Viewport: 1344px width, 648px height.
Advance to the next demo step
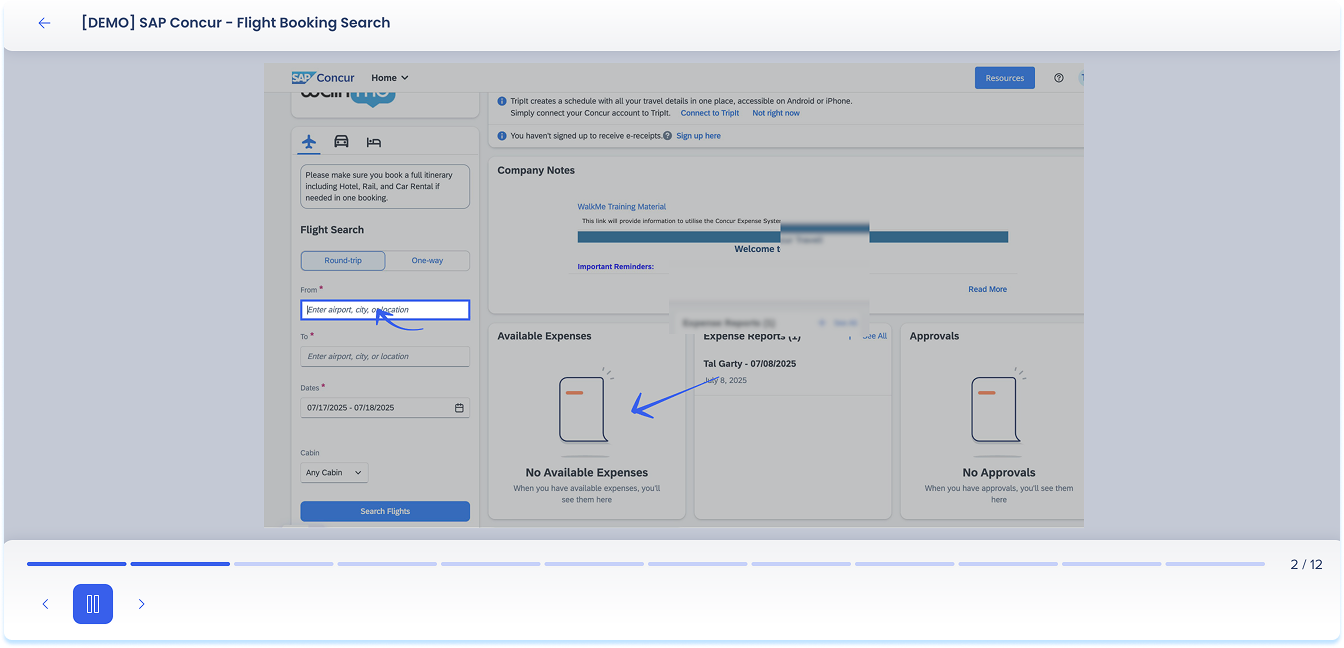pyautogui.click(x=141, y=604)
